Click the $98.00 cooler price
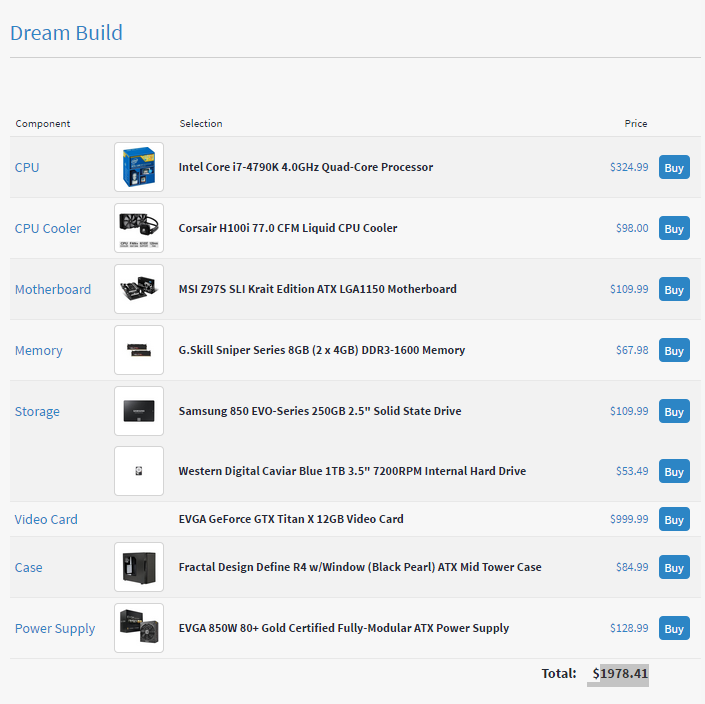705x704 pixels. [632, 228]
